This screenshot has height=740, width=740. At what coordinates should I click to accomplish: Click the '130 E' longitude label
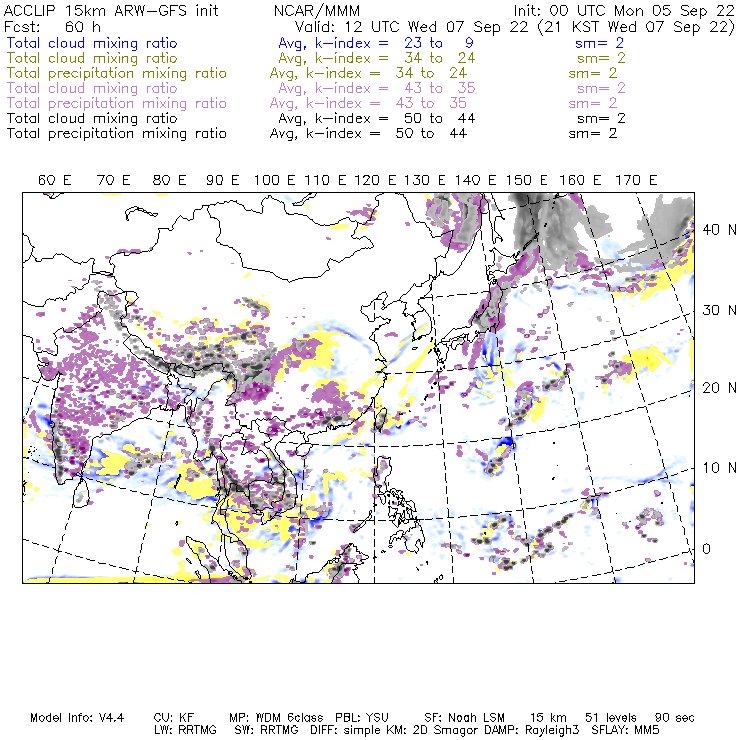click(424, 180)
